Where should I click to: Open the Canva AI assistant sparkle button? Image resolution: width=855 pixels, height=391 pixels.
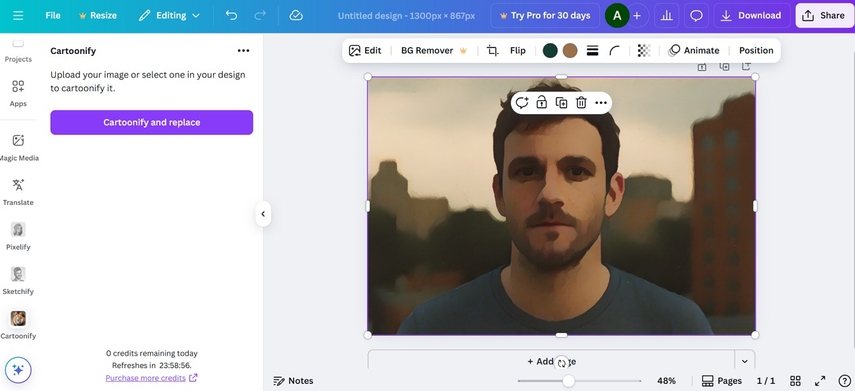click(18, 370)
